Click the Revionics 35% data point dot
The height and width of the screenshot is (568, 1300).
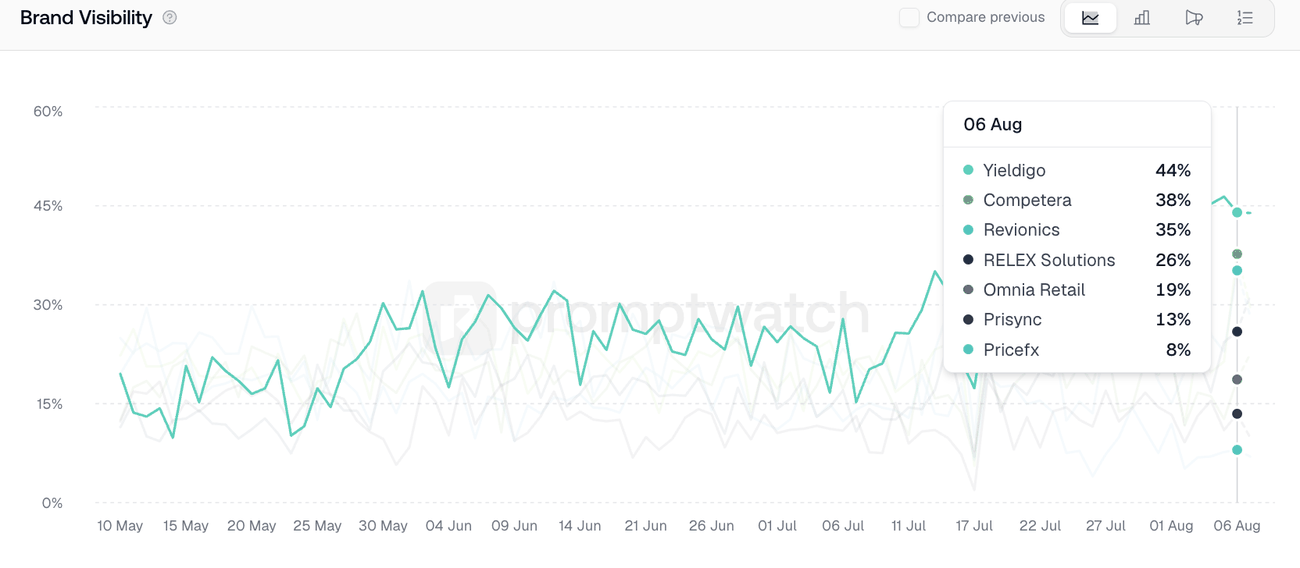(1237, 271)
